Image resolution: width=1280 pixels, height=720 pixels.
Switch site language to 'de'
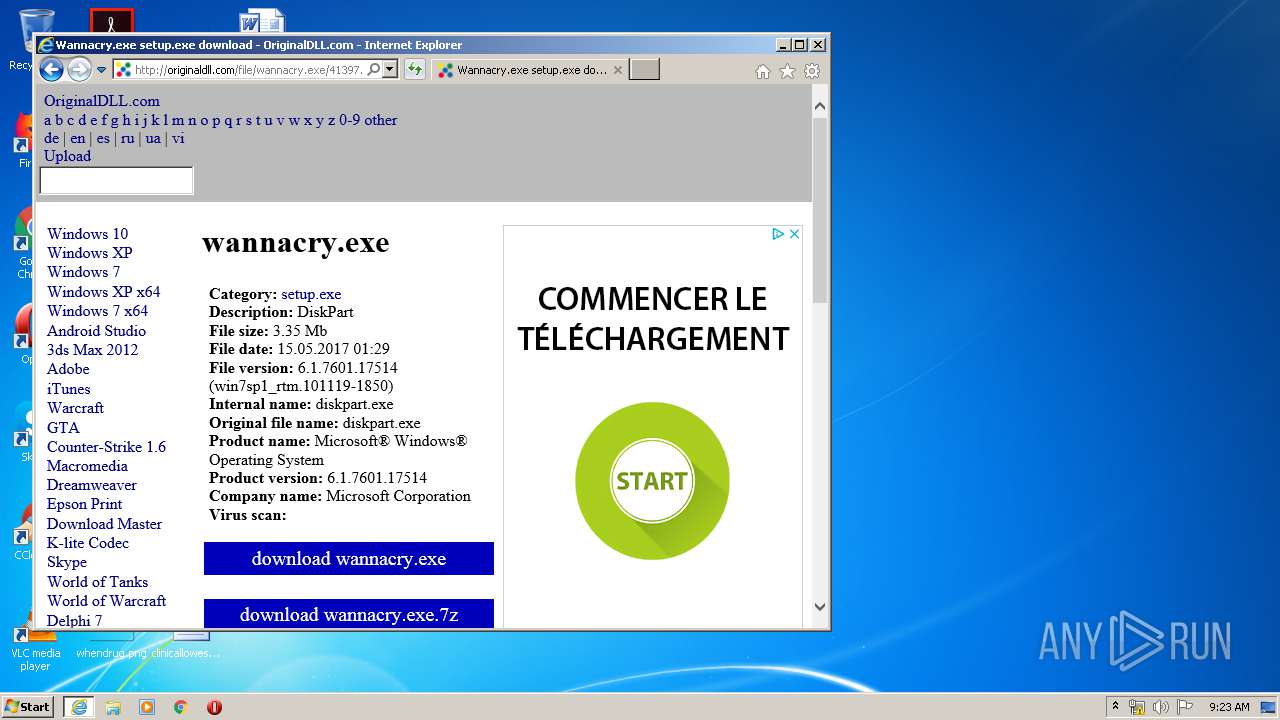(51, 138)
